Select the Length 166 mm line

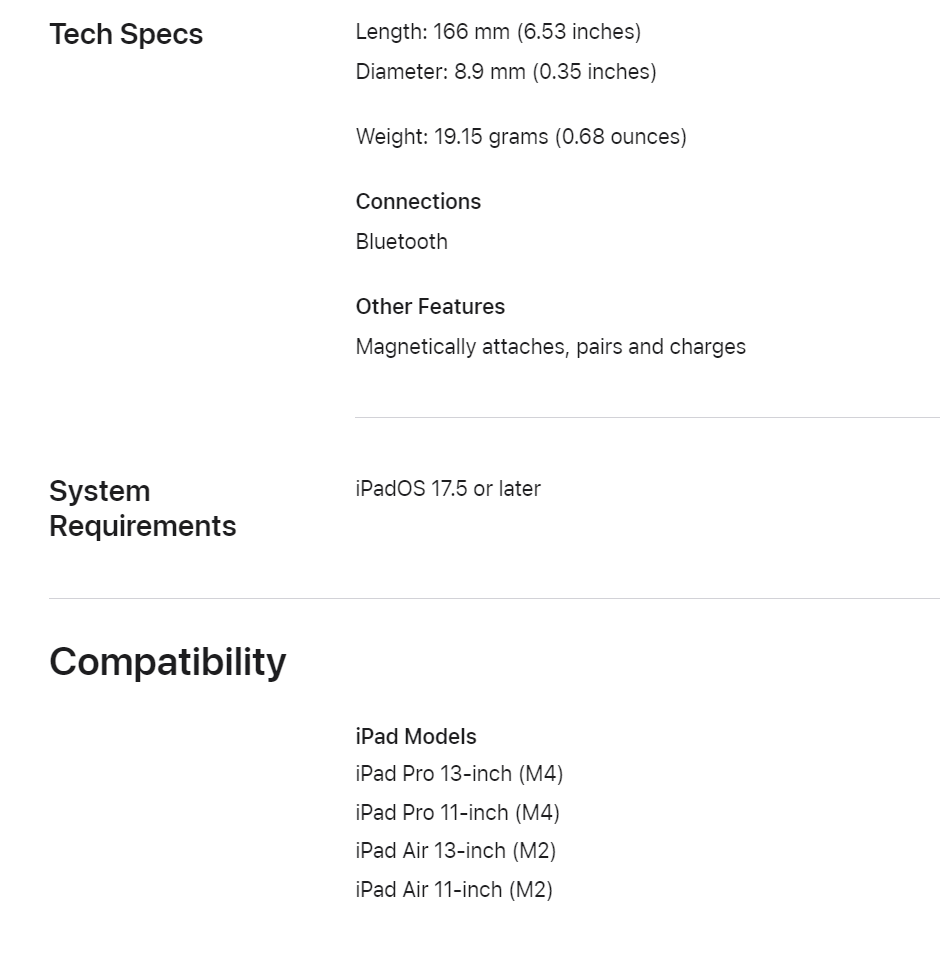[498, 32]
